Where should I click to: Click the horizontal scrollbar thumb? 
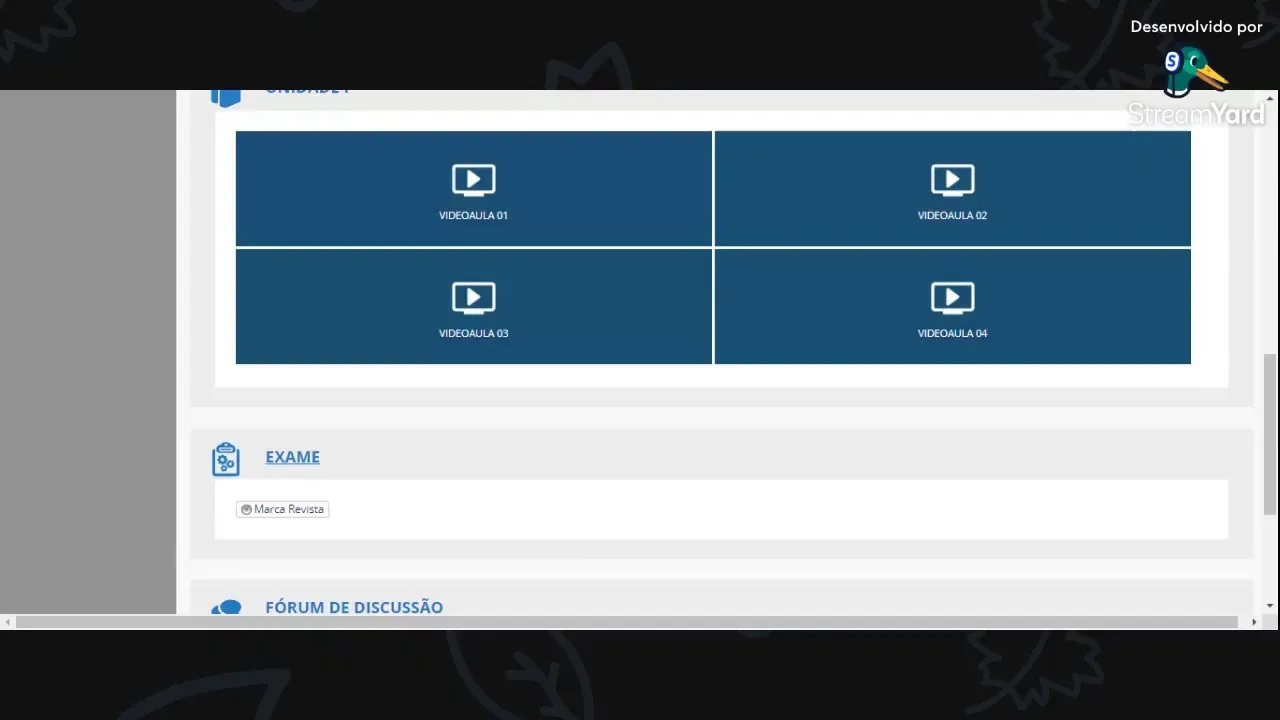(627, 622)
